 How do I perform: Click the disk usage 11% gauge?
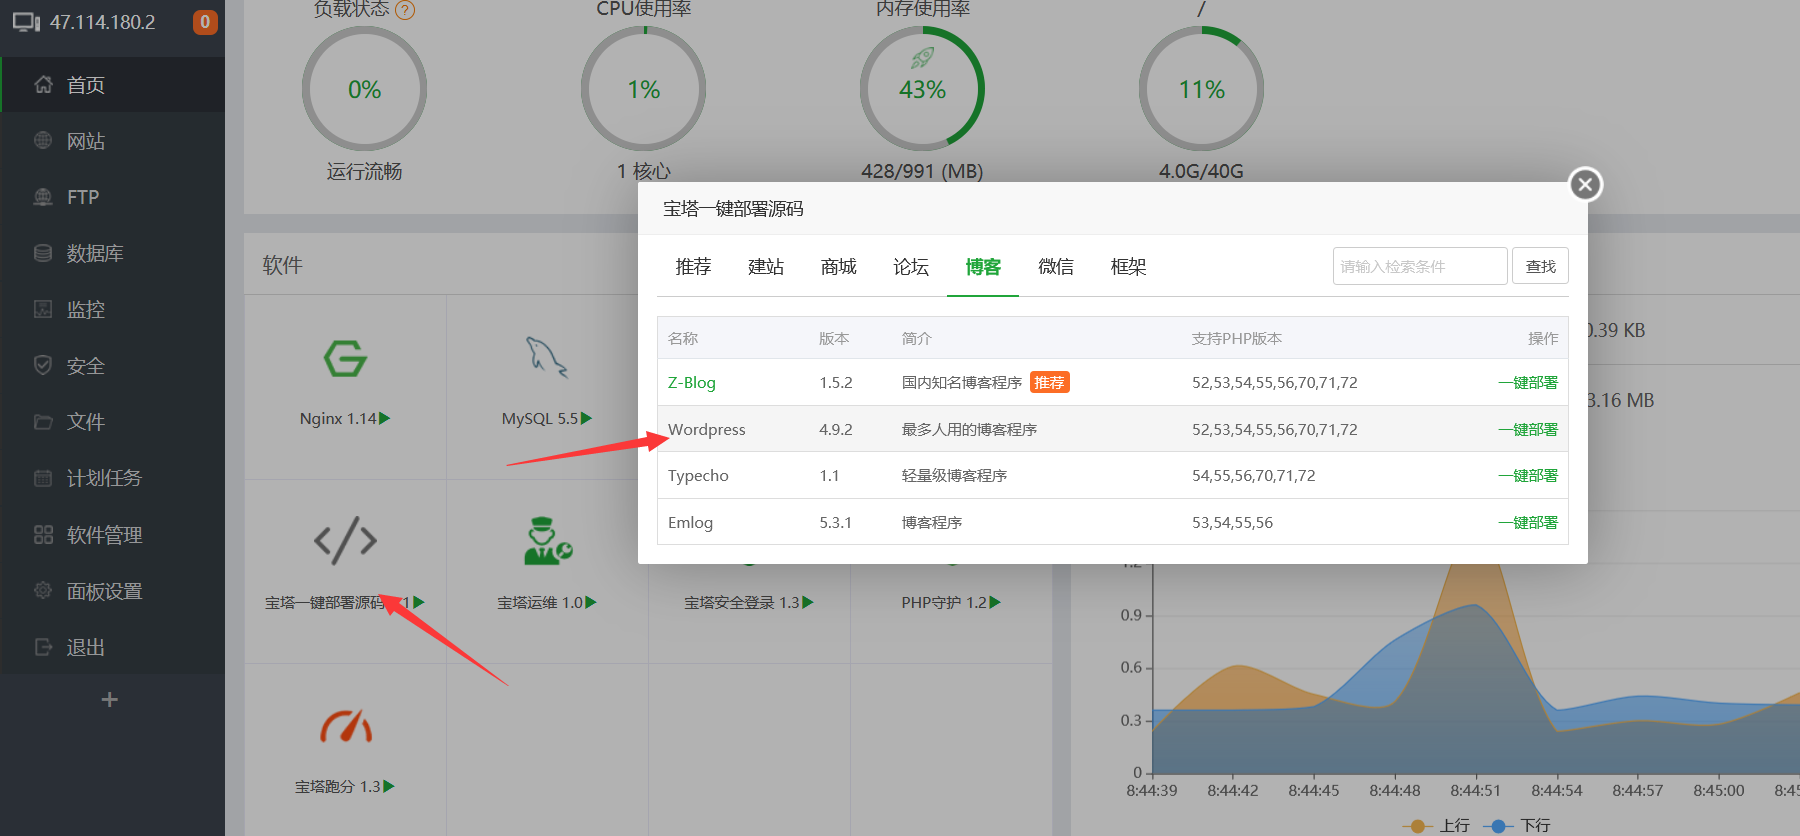tap(1201, 89)
